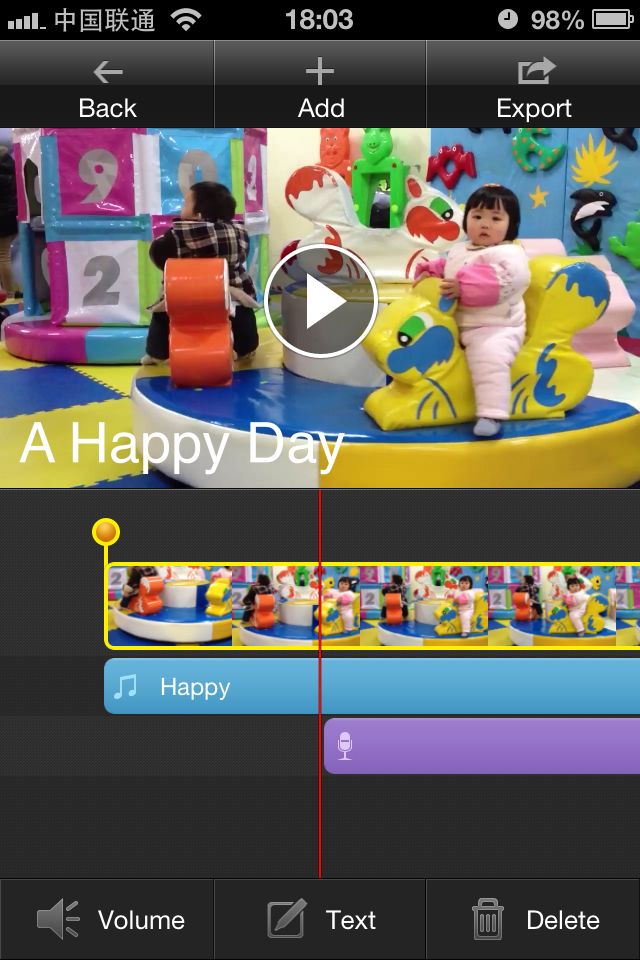Click the orange clip start marker
This screenshot has width=640, height=960.
(x=106, y=532)
